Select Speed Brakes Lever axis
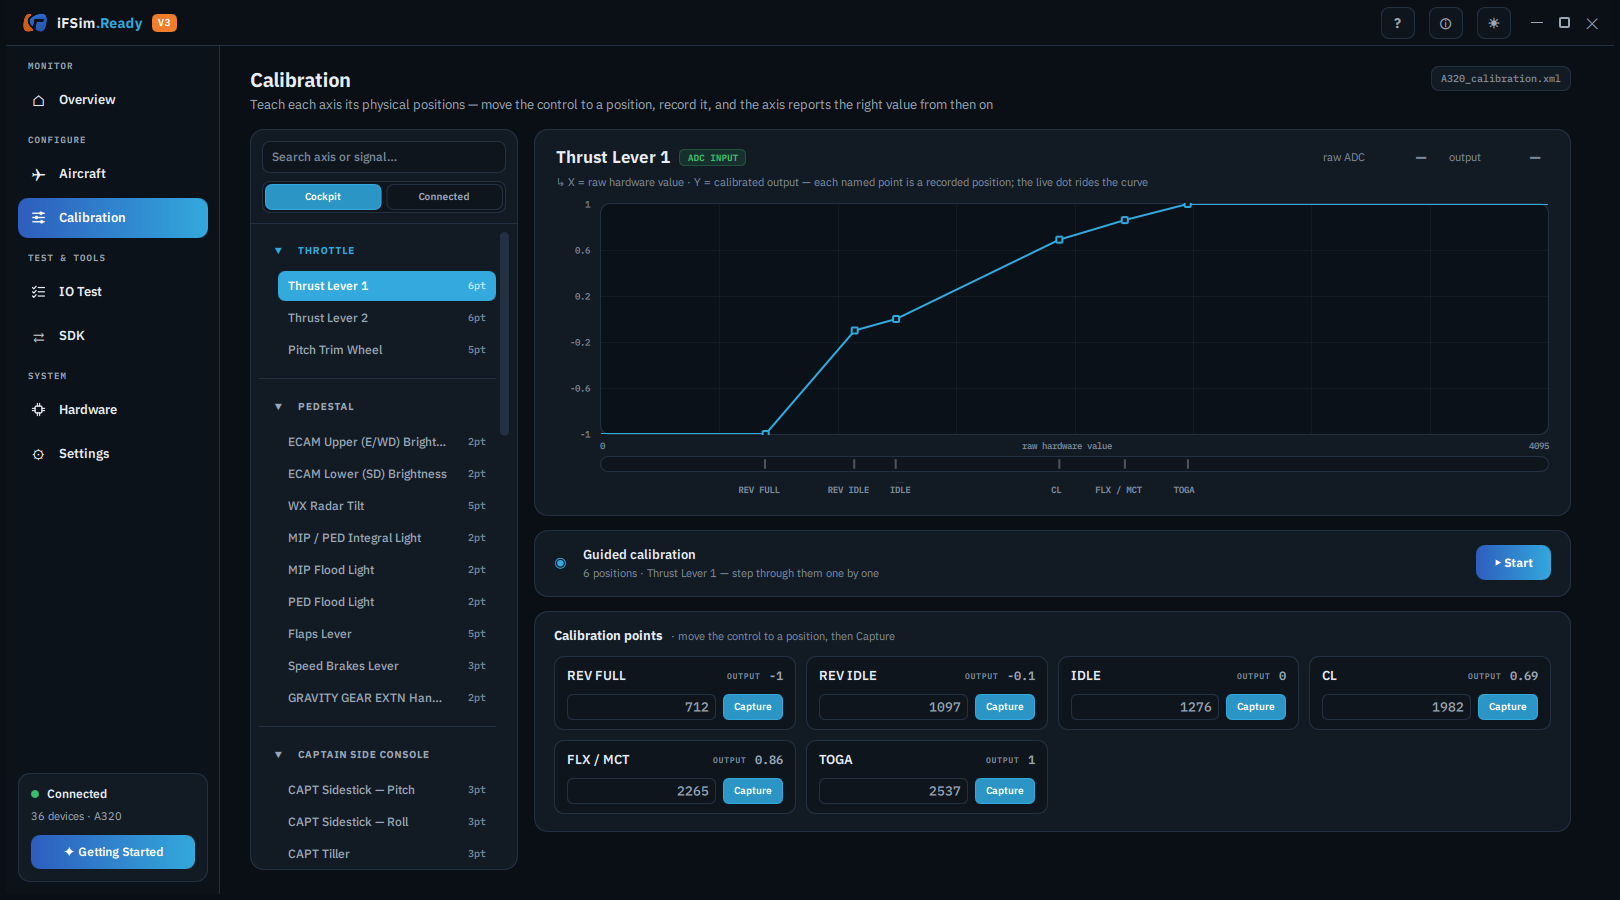This screenshot has width=1620, height=900. (386, 666)
